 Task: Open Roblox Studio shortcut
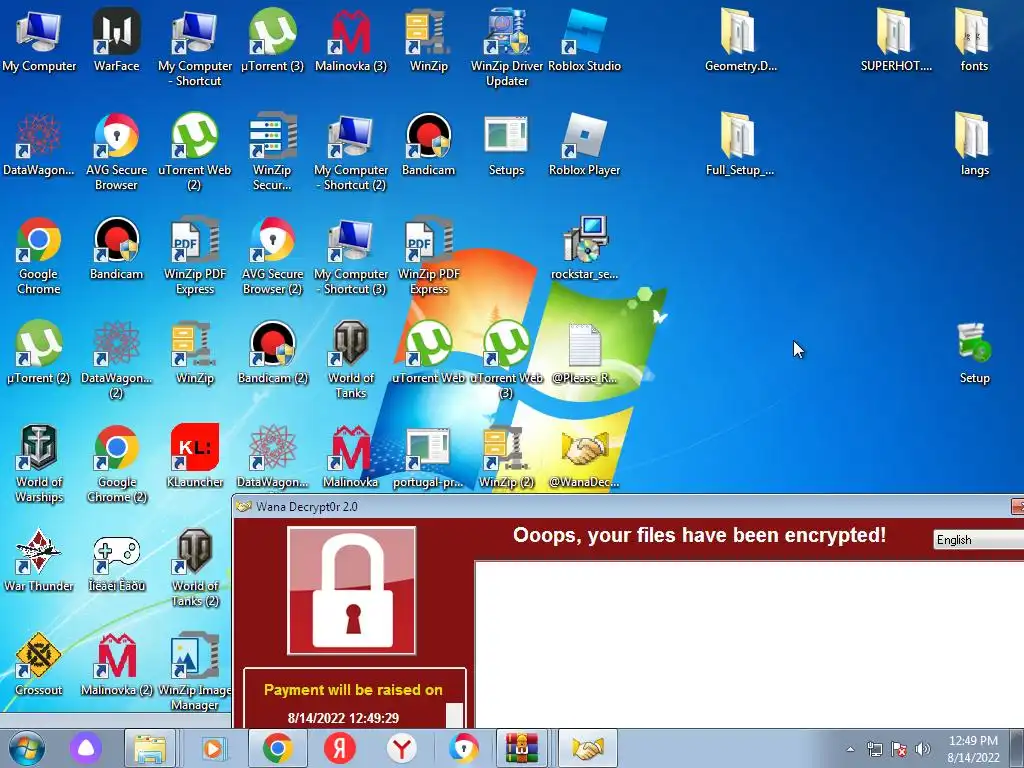point(584,40)
